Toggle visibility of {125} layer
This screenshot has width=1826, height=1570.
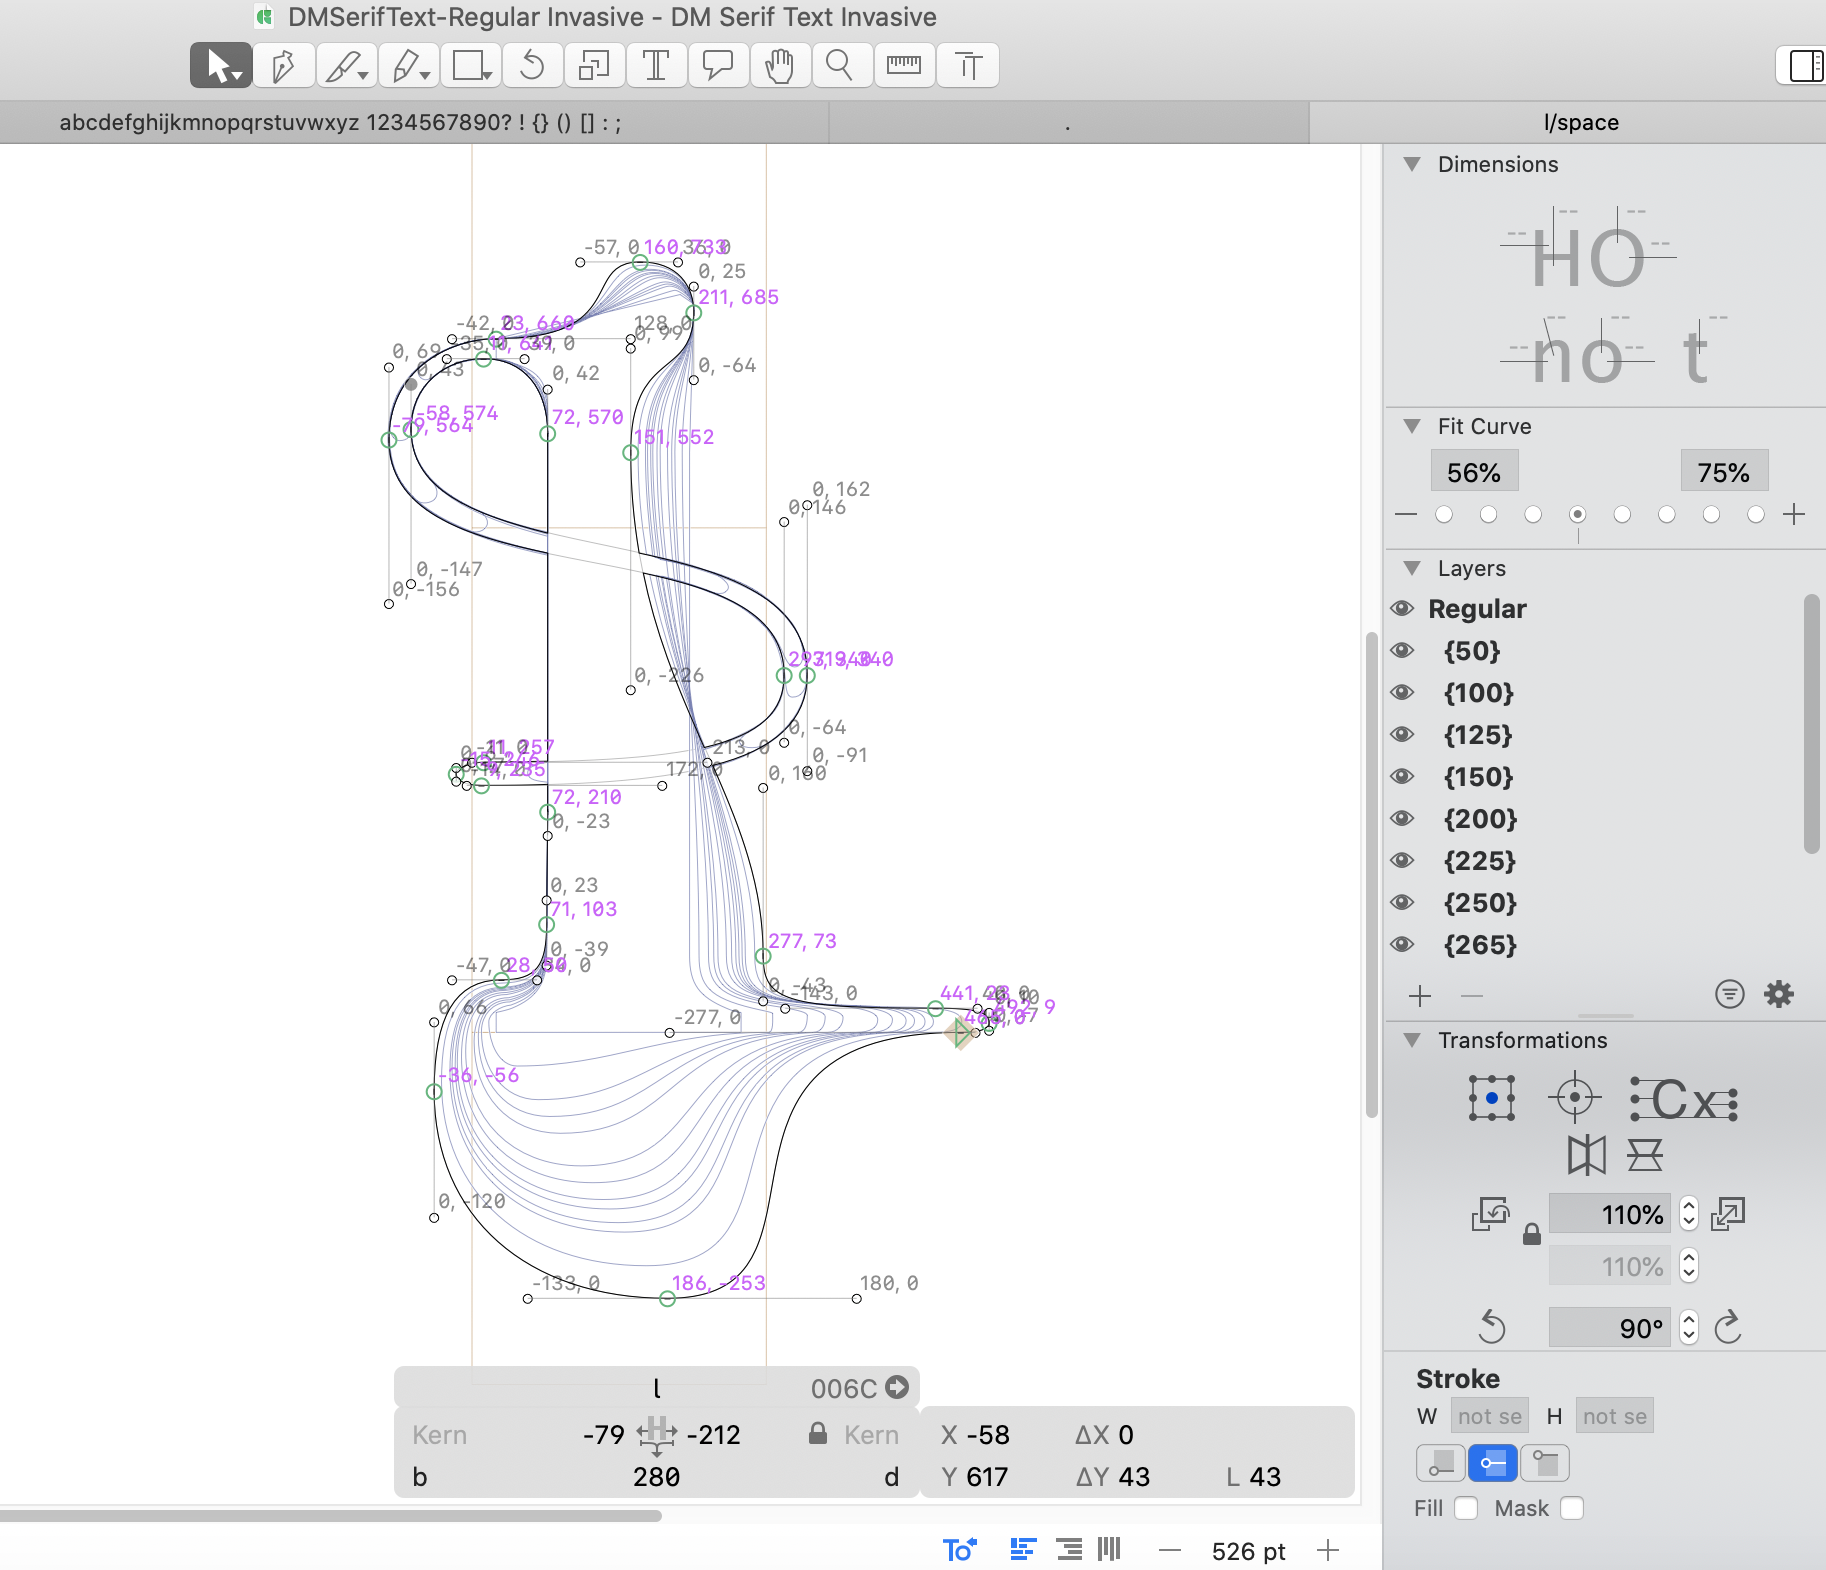[1402, 734]
